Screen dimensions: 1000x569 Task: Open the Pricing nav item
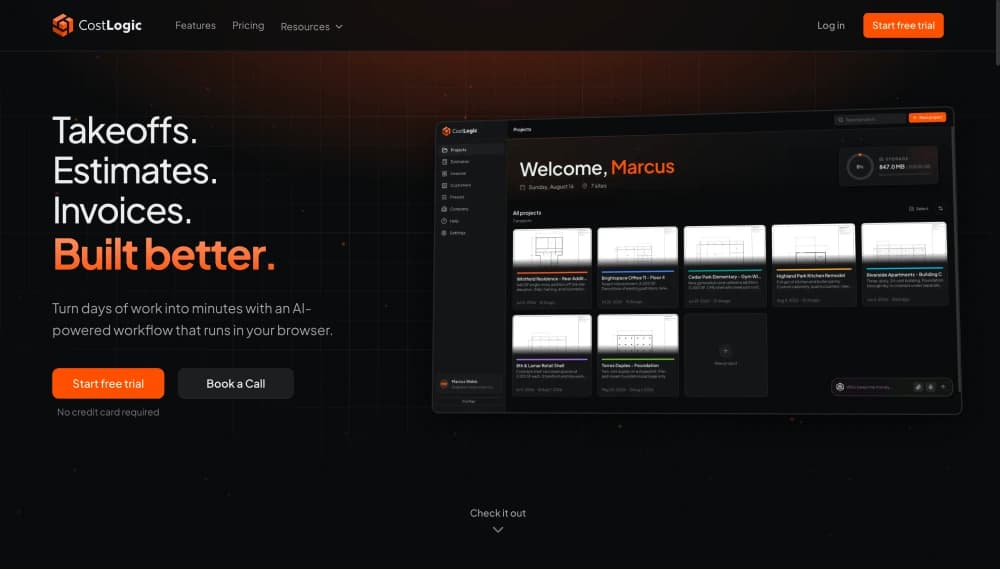coord(248,26)
